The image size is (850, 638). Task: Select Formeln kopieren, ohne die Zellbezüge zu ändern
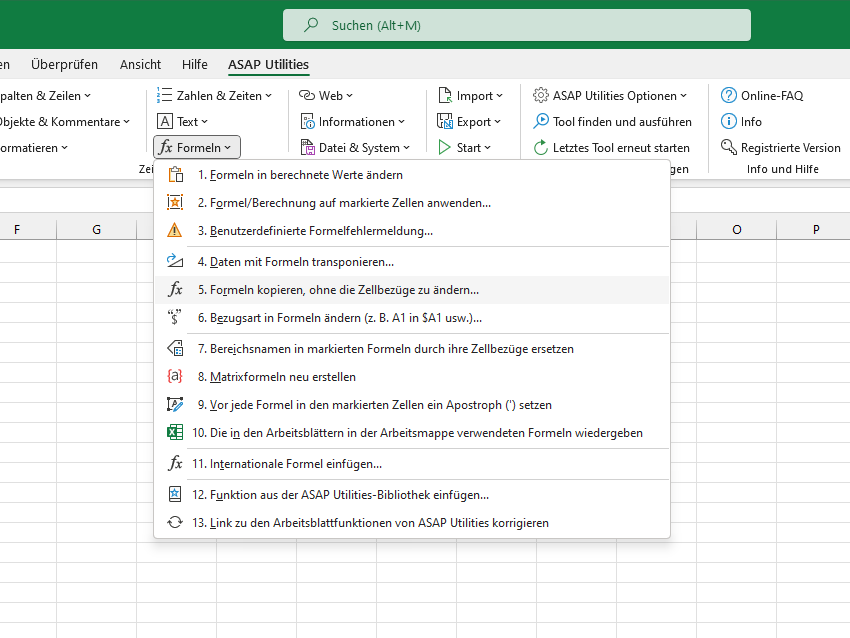412,289
